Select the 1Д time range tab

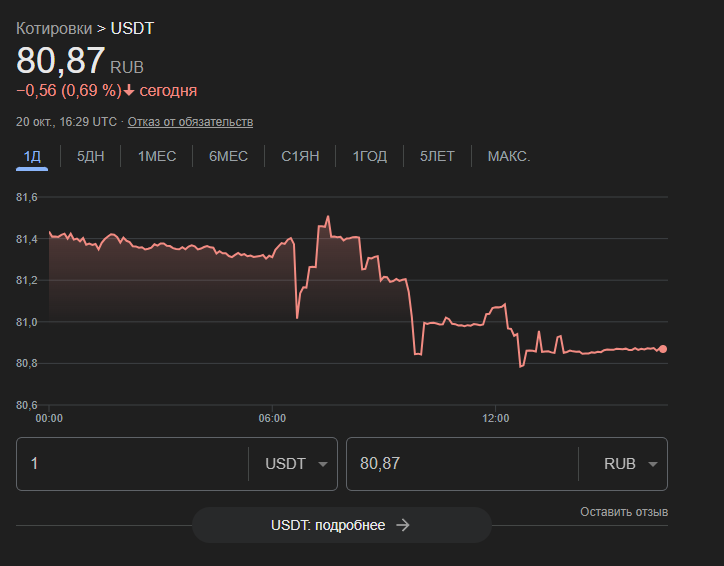[32, 156]
